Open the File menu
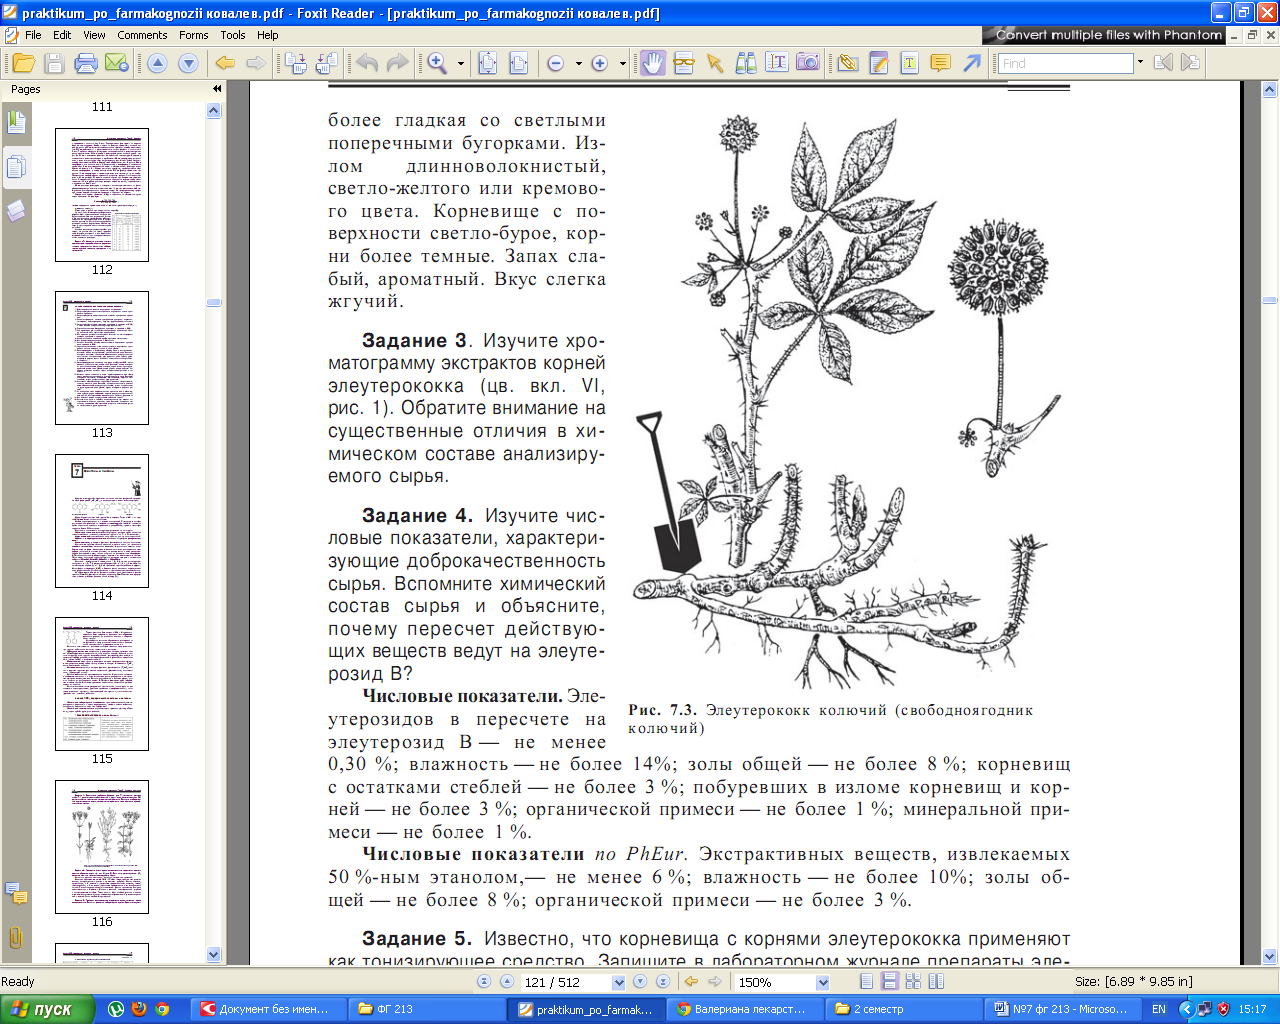 [x=33, y=35]
